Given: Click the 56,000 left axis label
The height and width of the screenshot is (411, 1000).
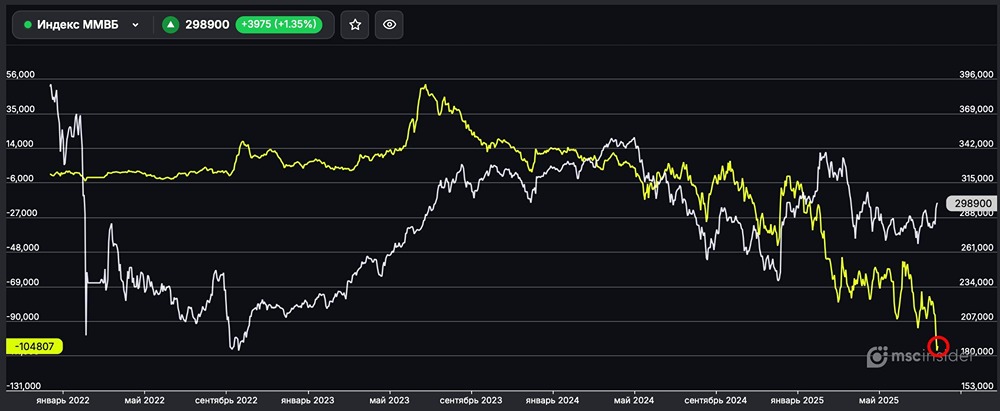Looking at the screenshot, I should tap(20, 75).
